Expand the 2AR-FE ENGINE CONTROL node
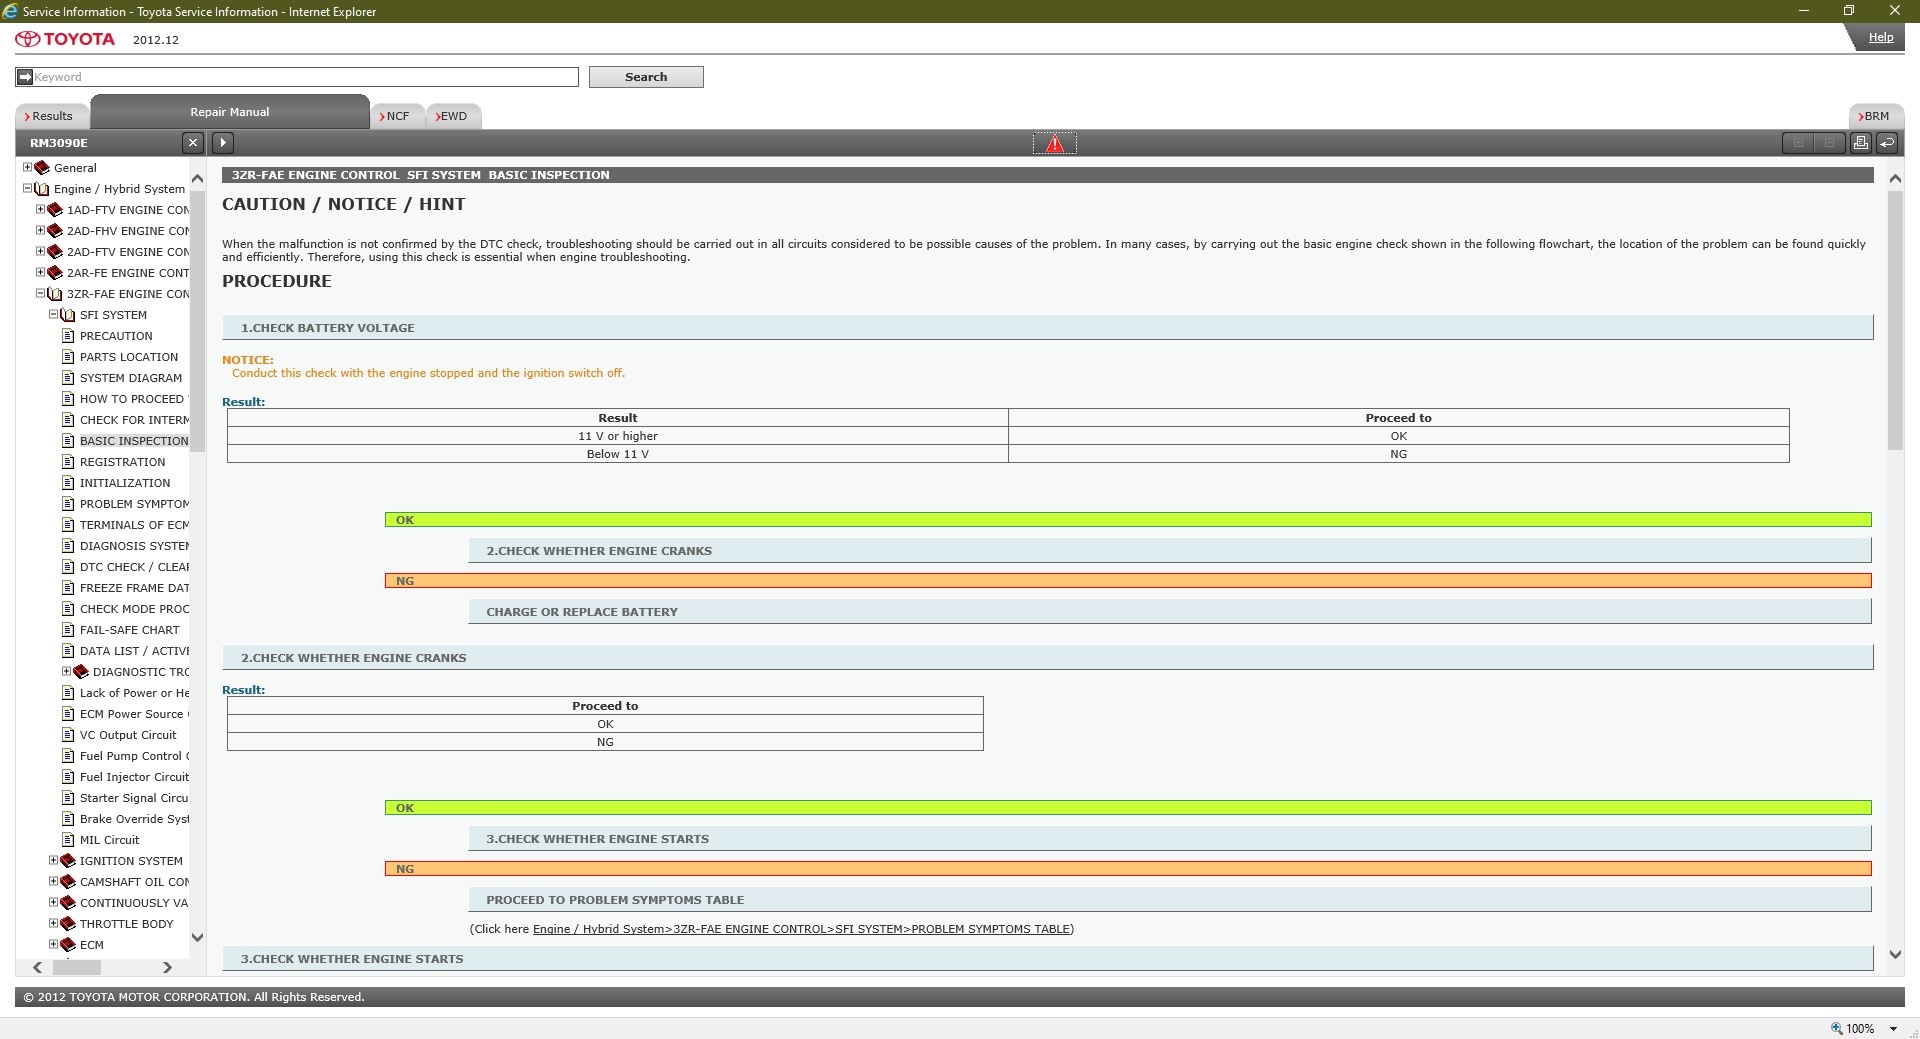Viewport: 1920px width, 1039px height. coord(41,273)
